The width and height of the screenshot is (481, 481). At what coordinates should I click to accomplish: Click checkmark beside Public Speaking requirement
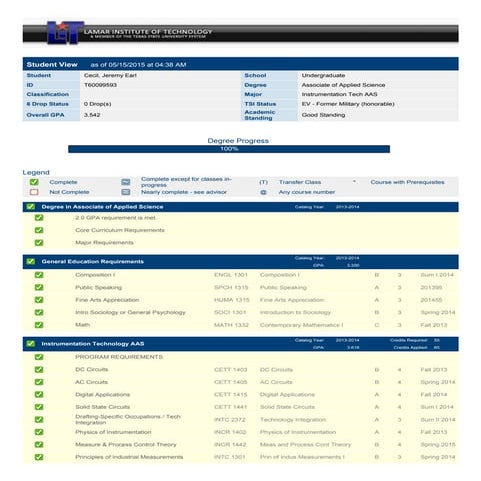(39, 287)
